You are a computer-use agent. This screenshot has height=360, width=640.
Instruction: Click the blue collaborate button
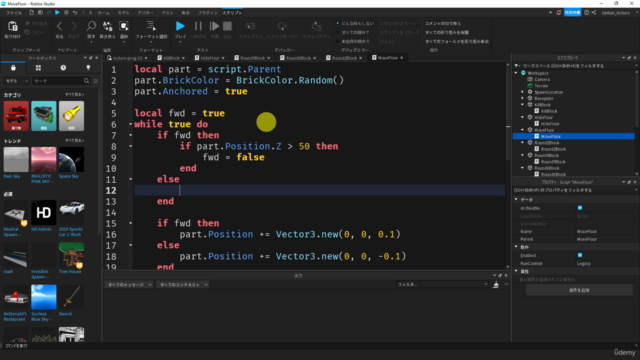tap(572, 13)
